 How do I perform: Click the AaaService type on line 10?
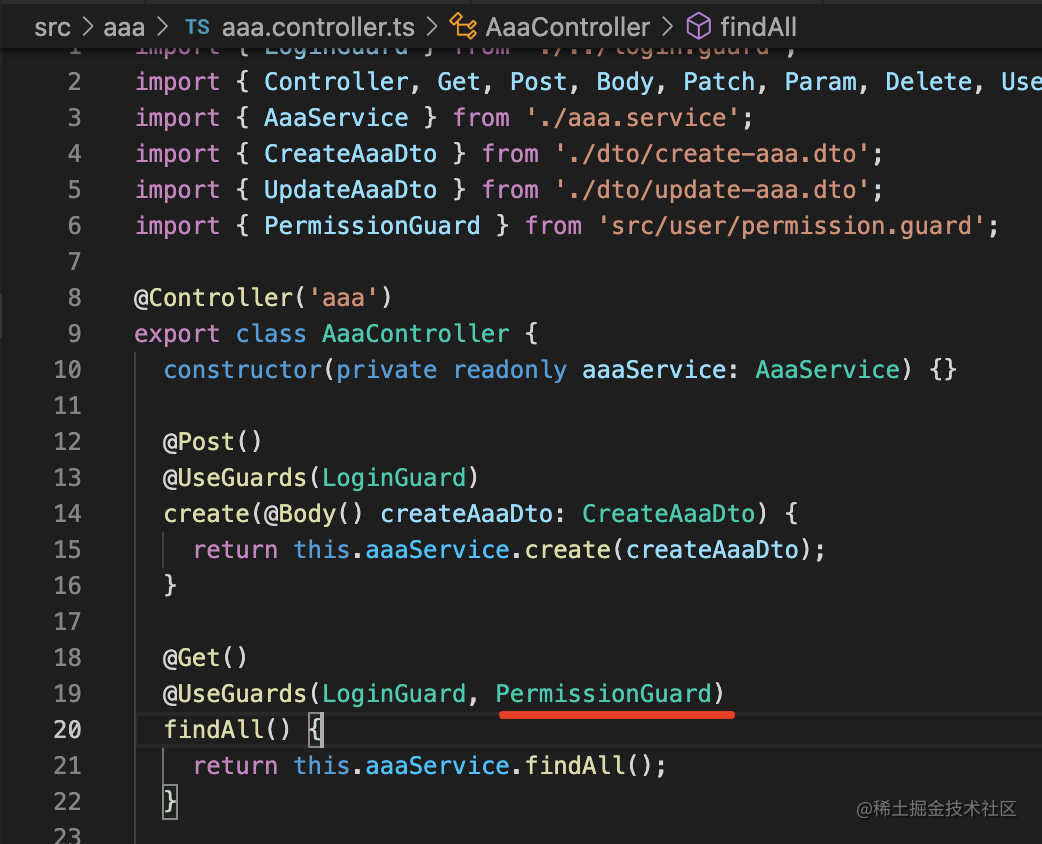[x=827, y=369]
